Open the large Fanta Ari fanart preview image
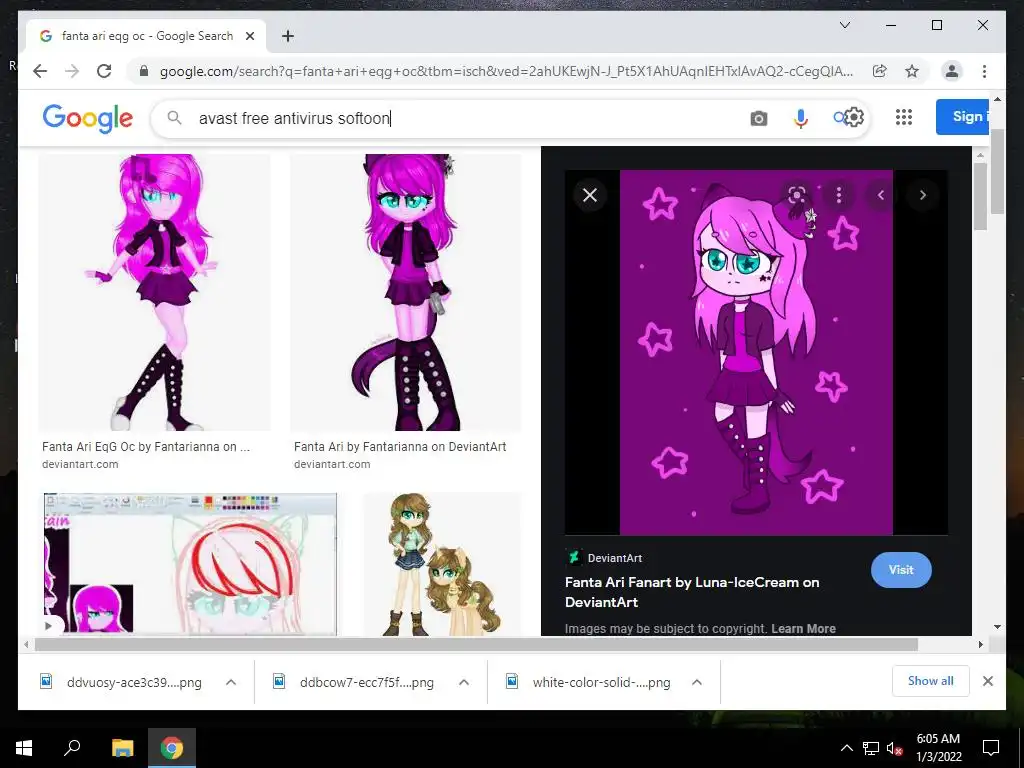Screen dimensions: 1024x768 pos(756,353)
